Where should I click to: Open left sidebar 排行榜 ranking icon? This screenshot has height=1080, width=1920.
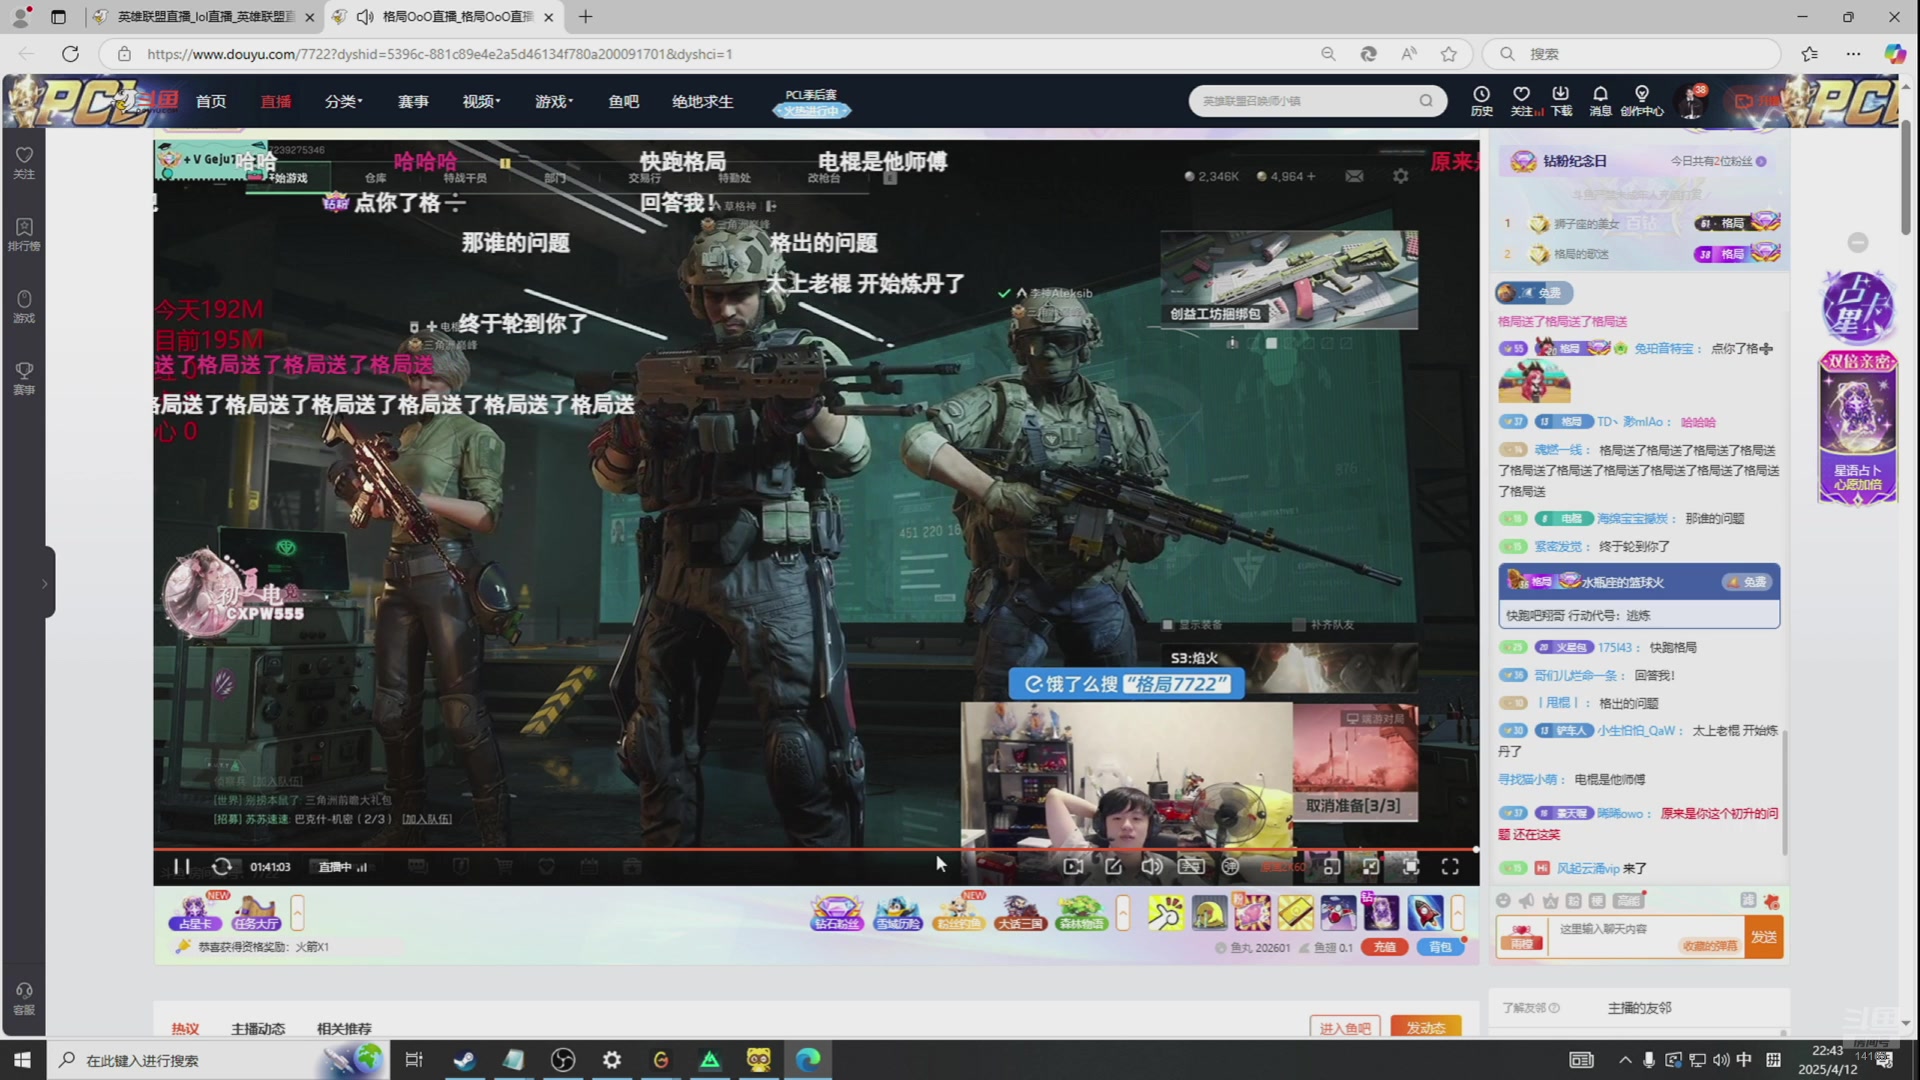pos(24,234)
